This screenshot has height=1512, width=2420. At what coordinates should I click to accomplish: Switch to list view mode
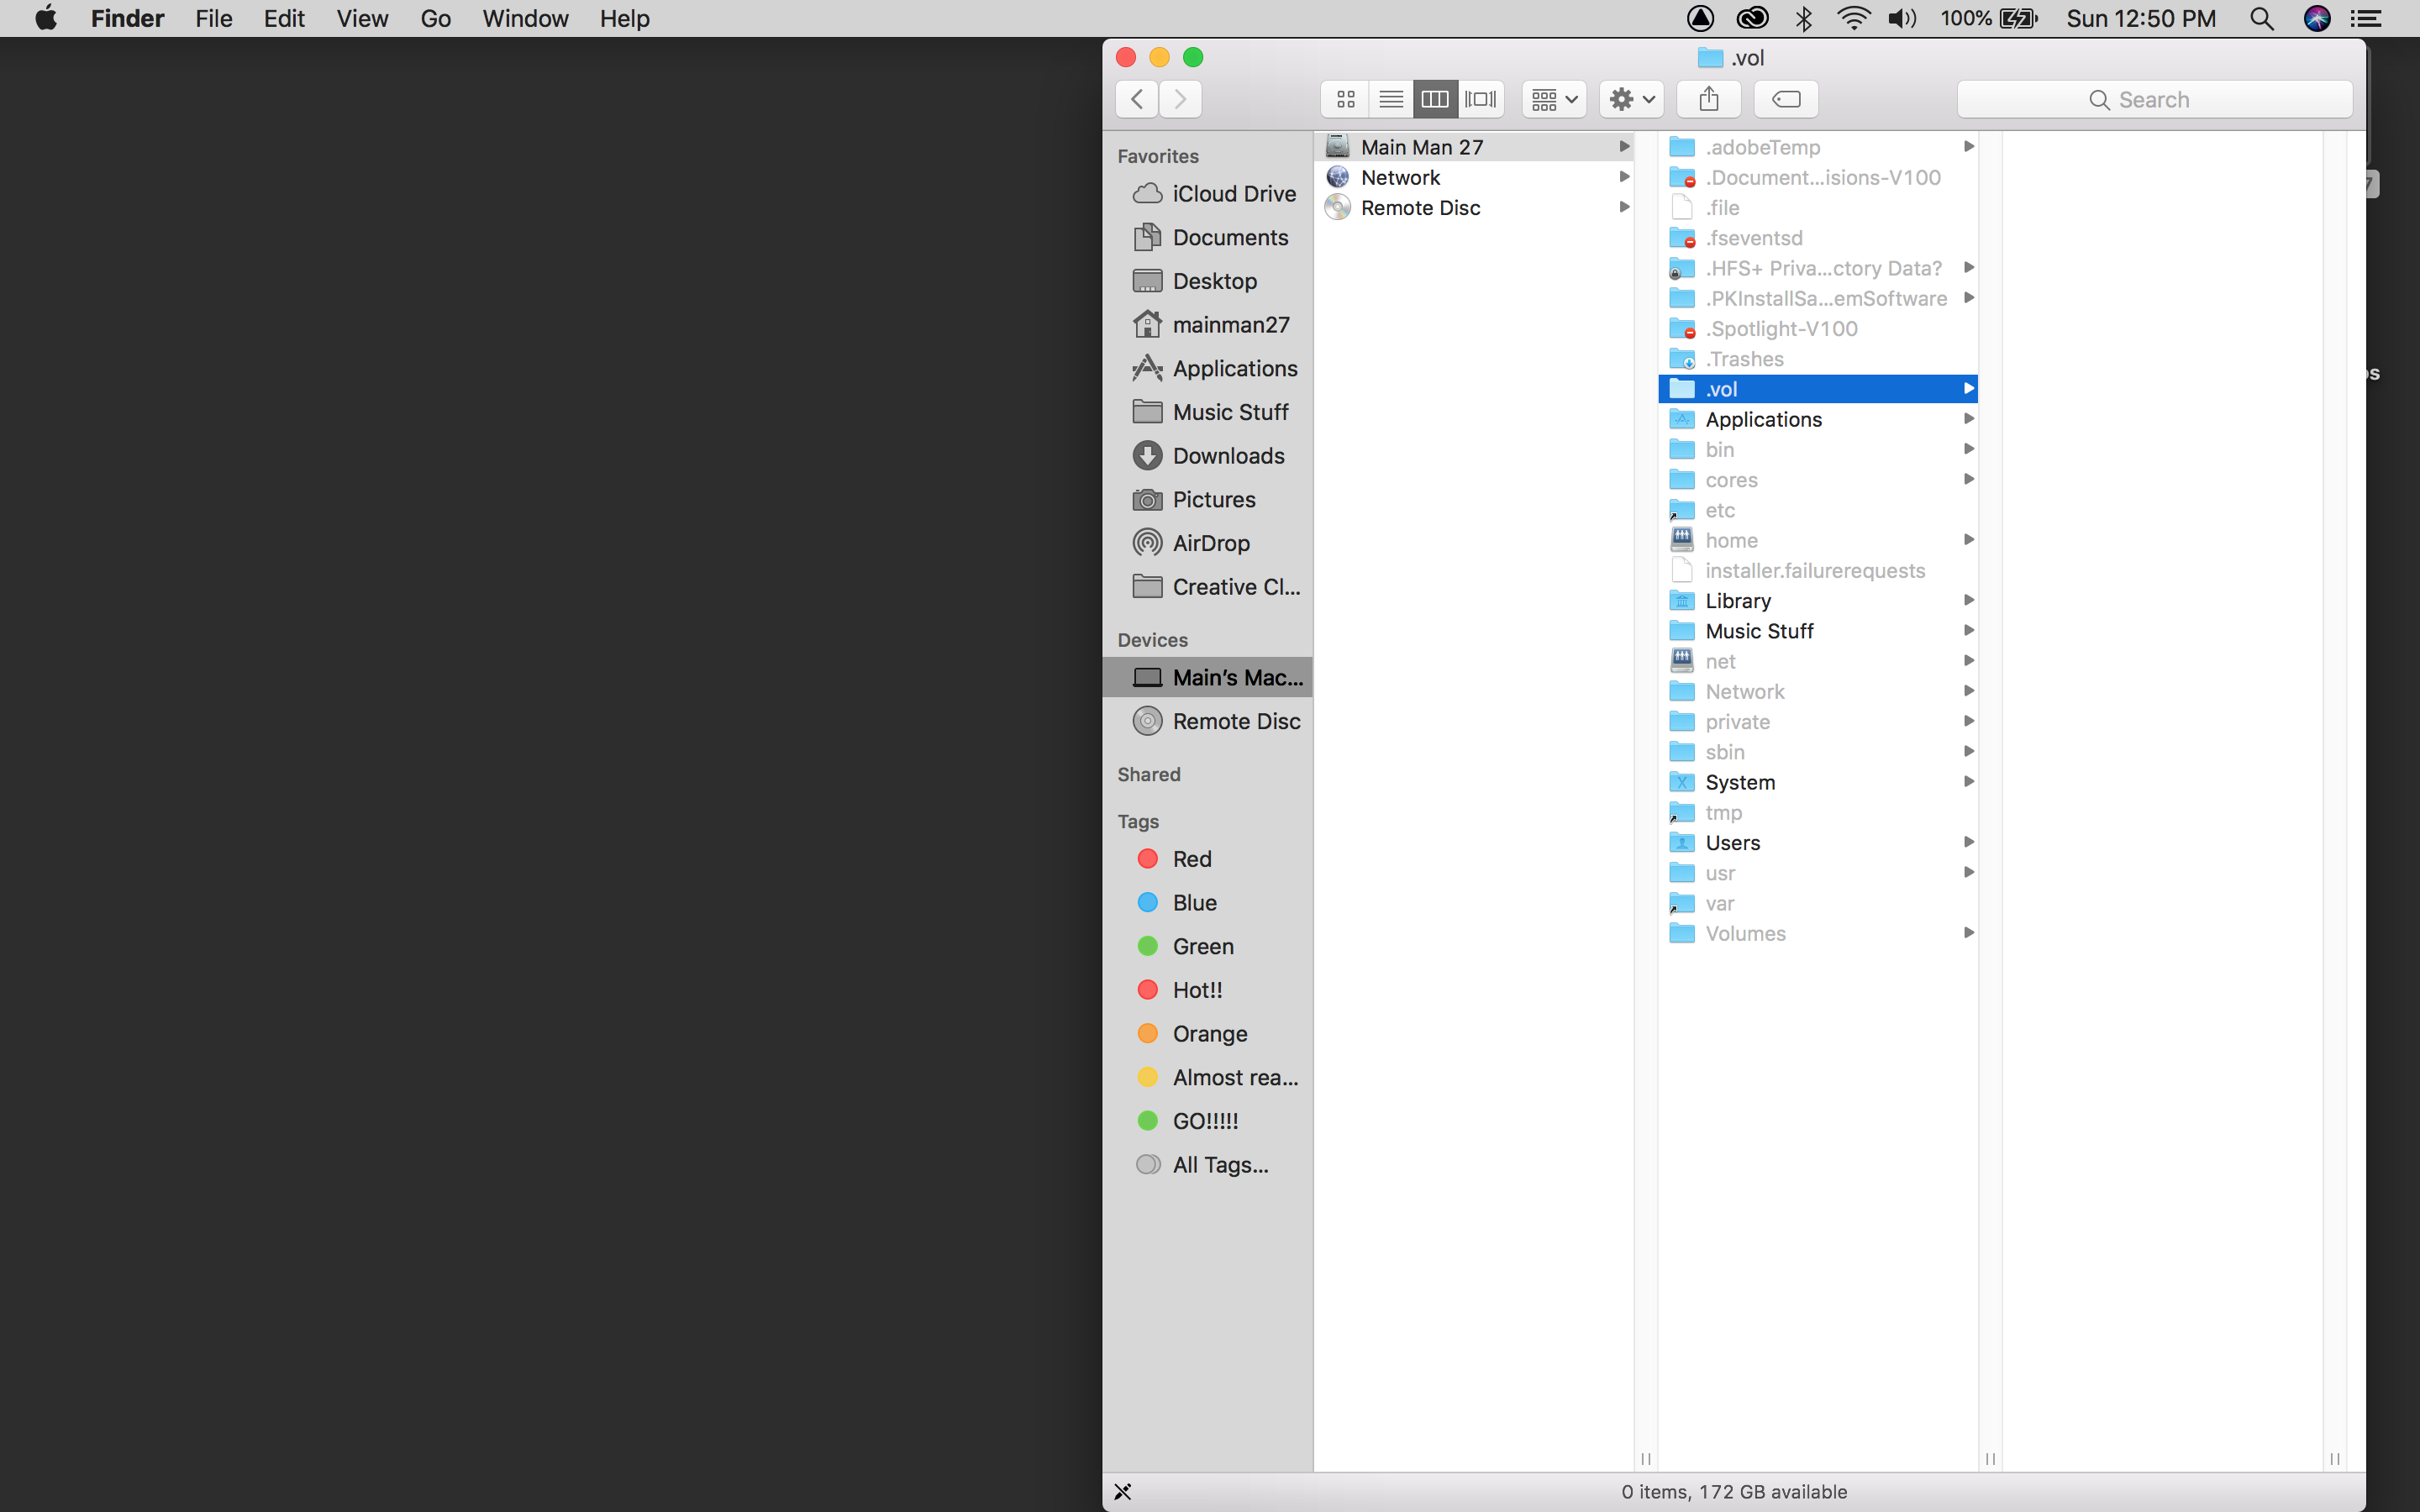click(x=1390, y=99)
